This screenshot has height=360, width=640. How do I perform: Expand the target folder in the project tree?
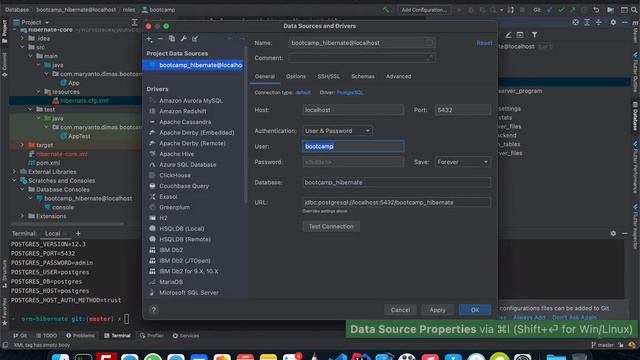point(22,145)
